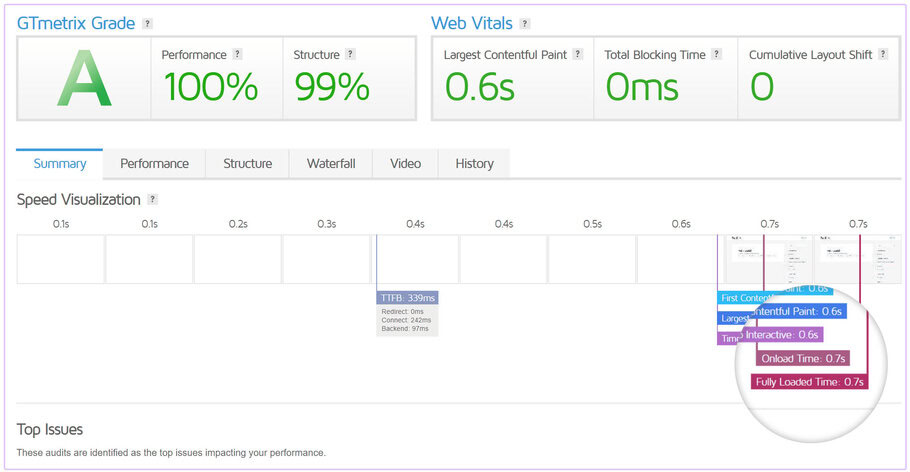Viewport: 910px width, 472px height.
Task: Click the last page-load screenshot thumbnail
Action: tap(857, 259)
